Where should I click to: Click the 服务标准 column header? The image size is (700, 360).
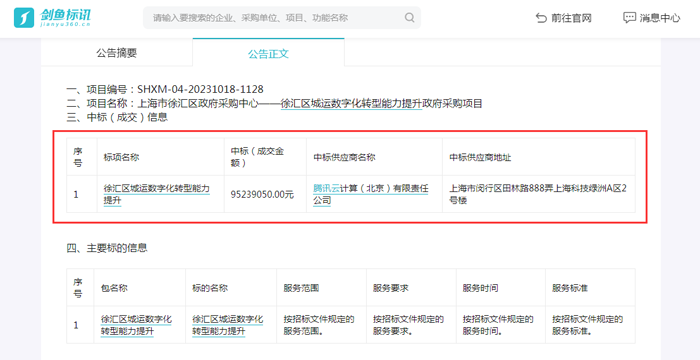[570, 288]
